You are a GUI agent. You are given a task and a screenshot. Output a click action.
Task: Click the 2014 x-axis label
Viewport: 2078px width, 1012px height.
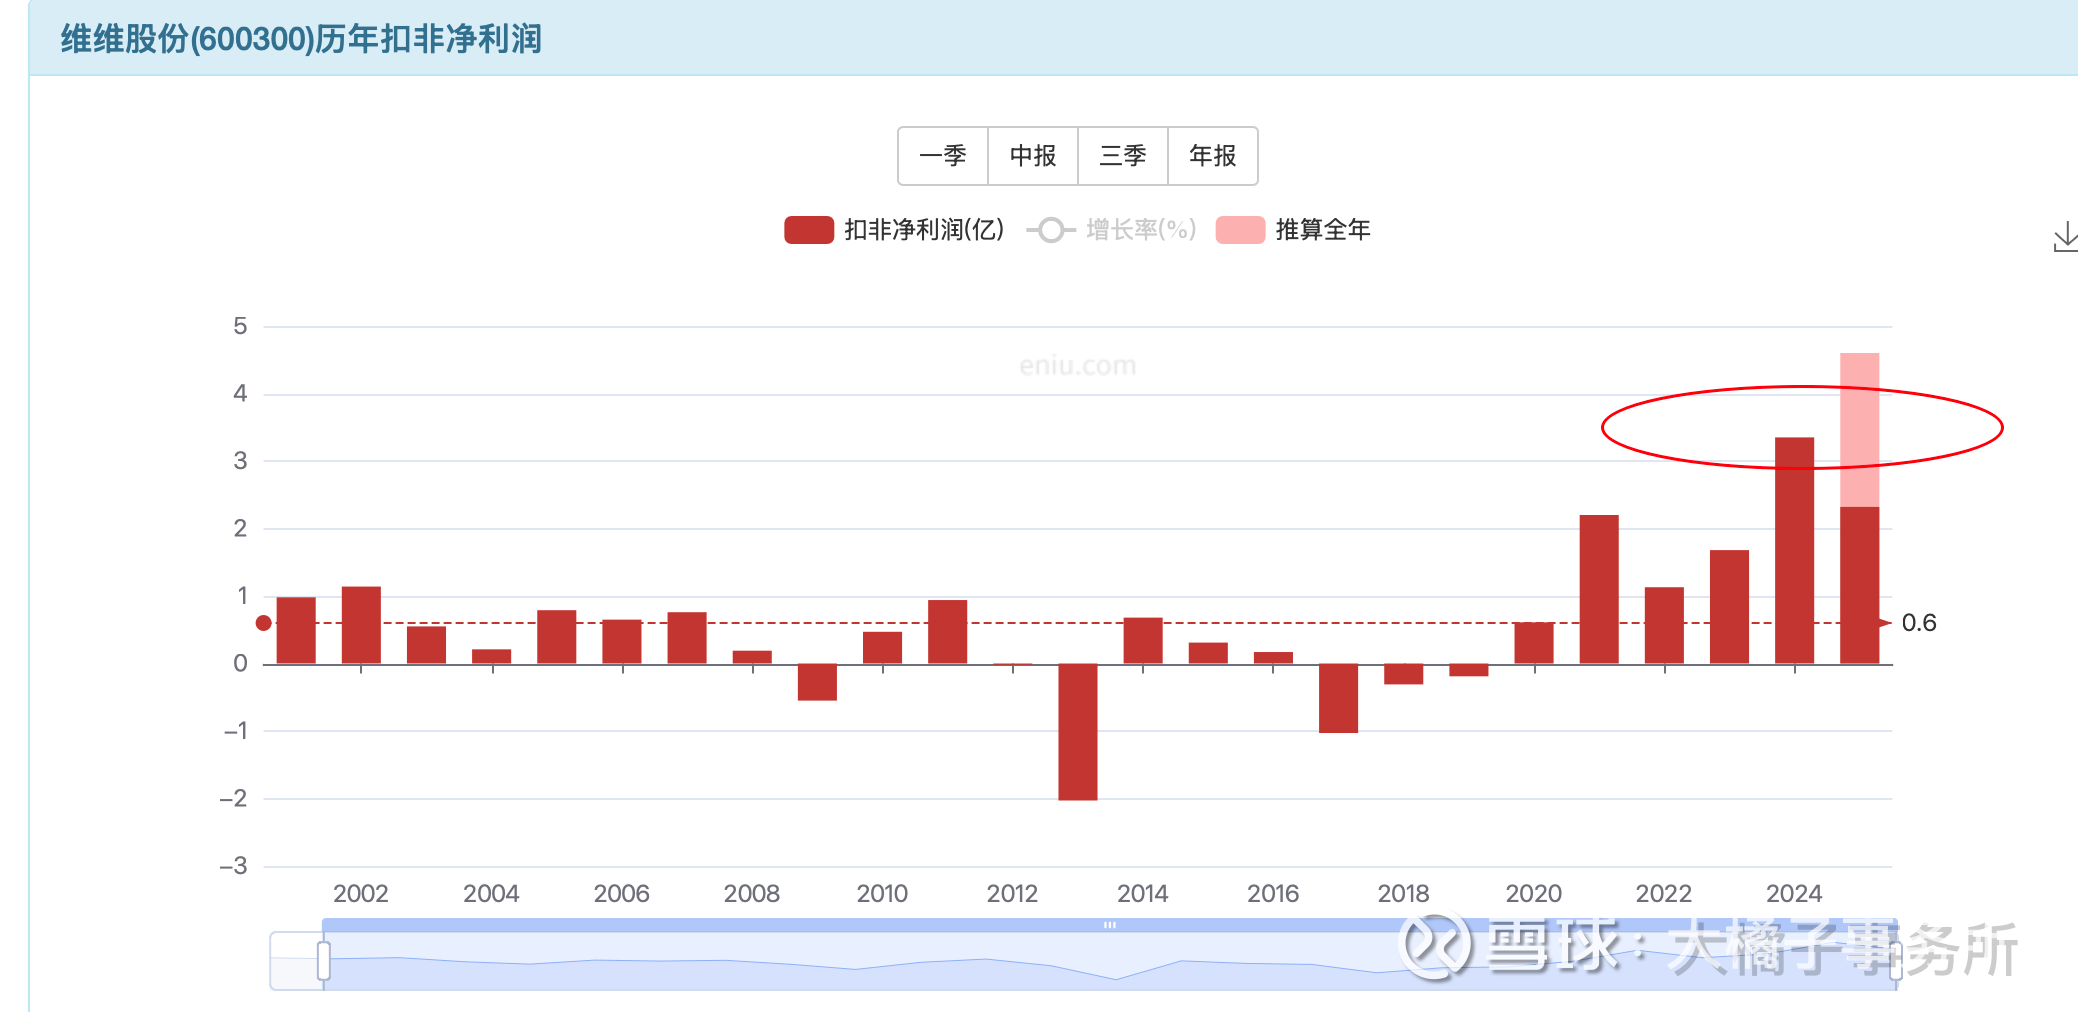coord(1143,893)
